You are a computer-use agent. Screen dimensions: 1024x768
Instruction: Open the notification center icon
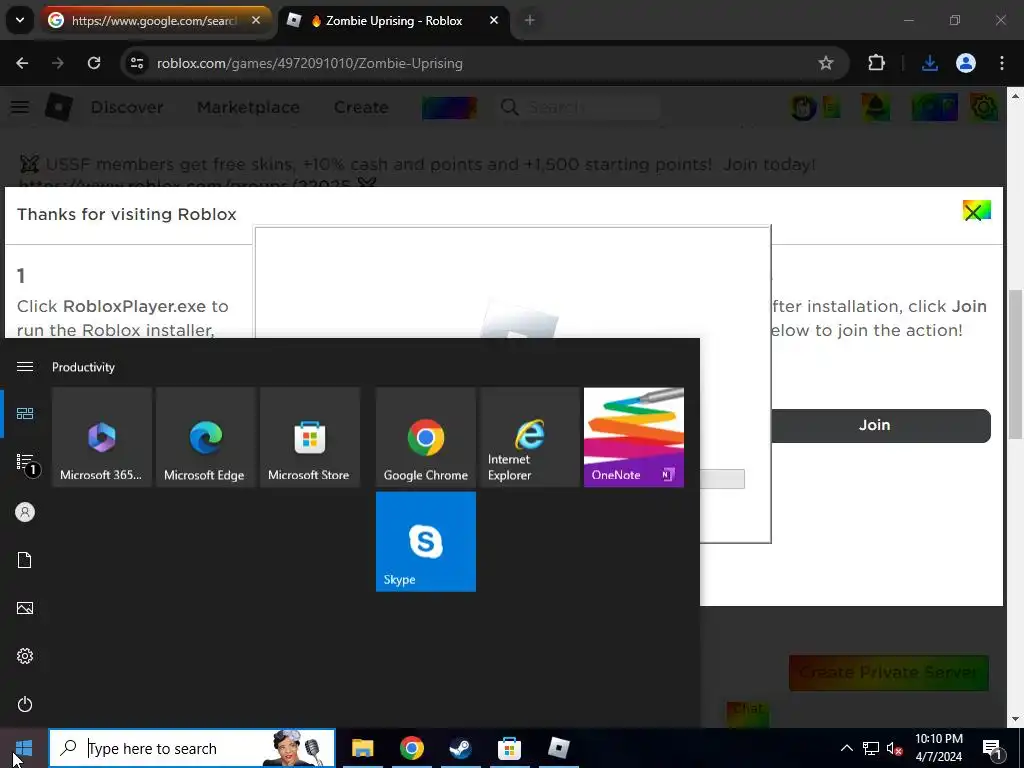pos(992,749)
